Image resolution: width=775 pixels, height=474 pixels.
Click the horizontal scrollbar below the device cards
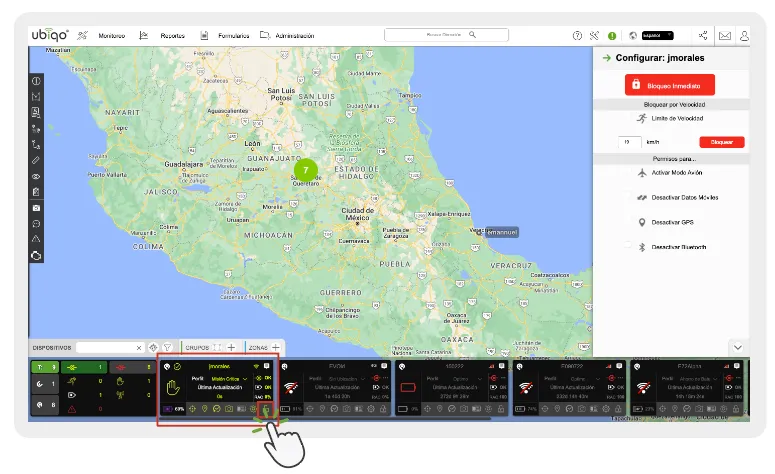[325, 419]
